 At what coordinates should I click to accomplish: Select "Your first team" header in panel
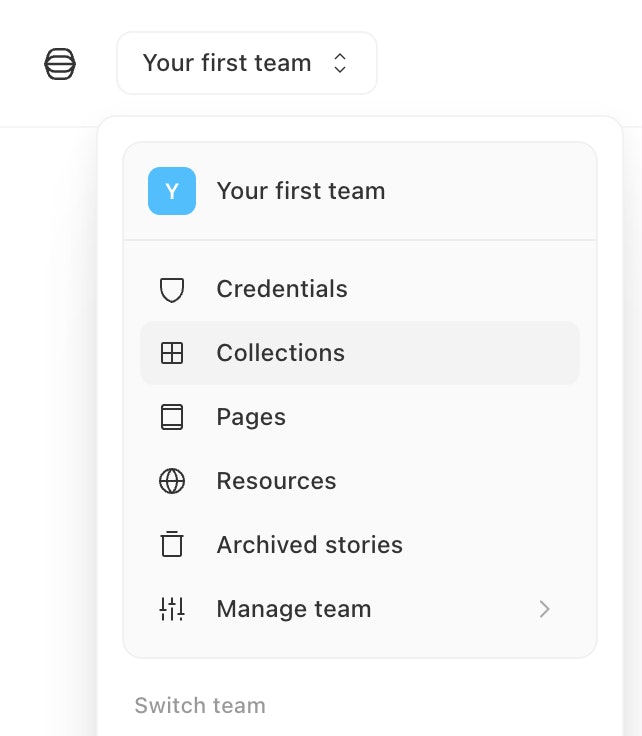pyautogui.click(x=301, y=191)
